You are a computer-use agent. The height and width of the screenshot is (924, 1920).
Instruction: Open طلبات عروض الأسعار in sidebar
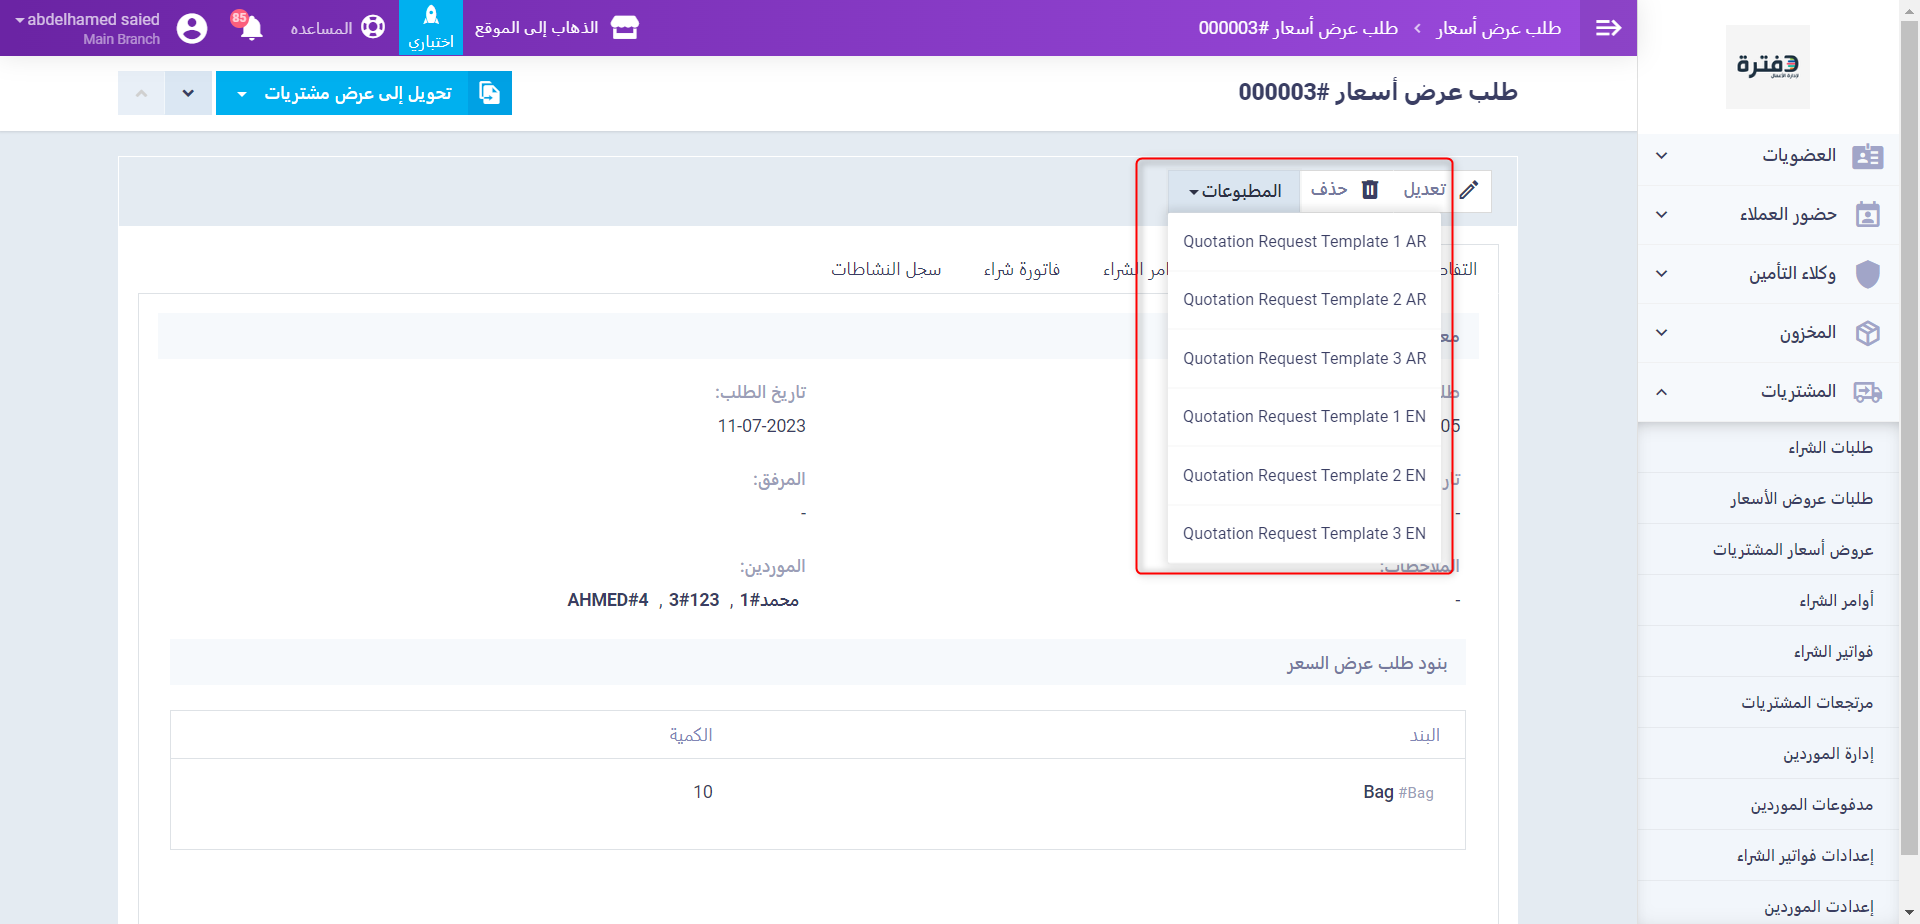1768,499
